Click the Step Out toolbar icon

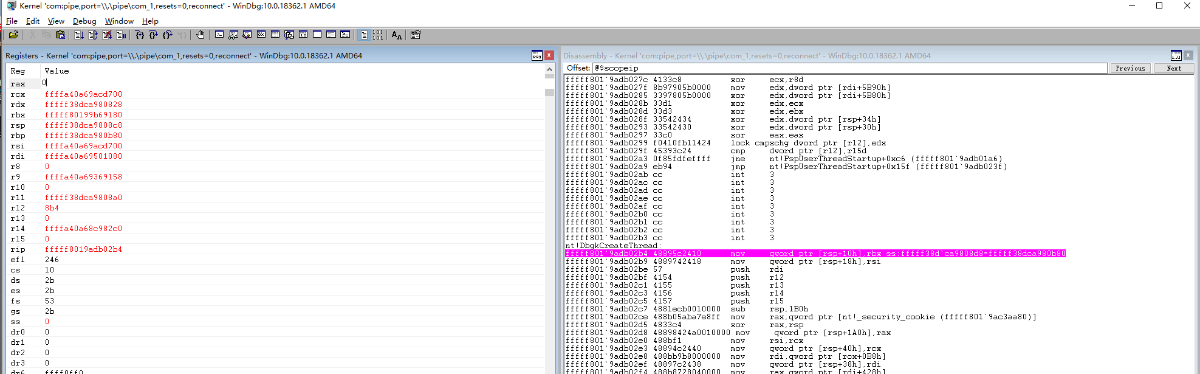168,34
